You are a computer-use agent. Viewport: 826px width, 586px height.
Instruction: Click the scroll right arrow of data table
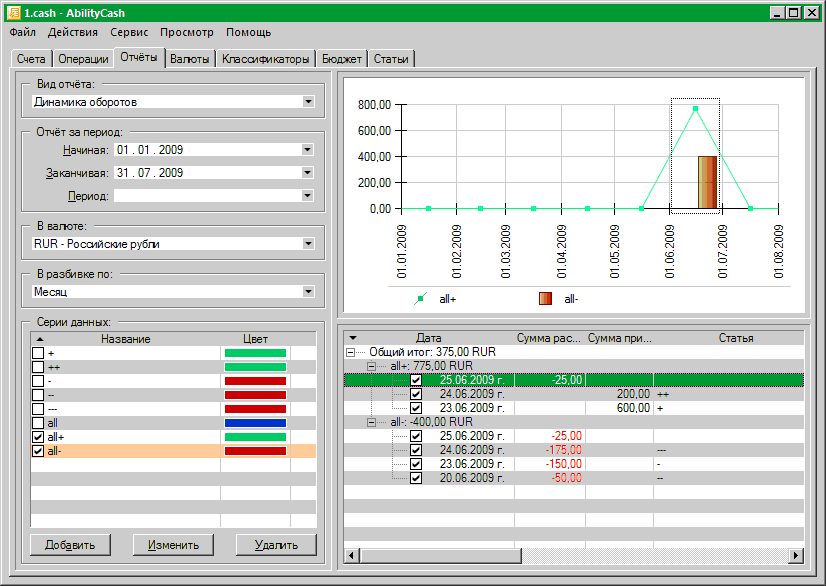tap(797, 555)
